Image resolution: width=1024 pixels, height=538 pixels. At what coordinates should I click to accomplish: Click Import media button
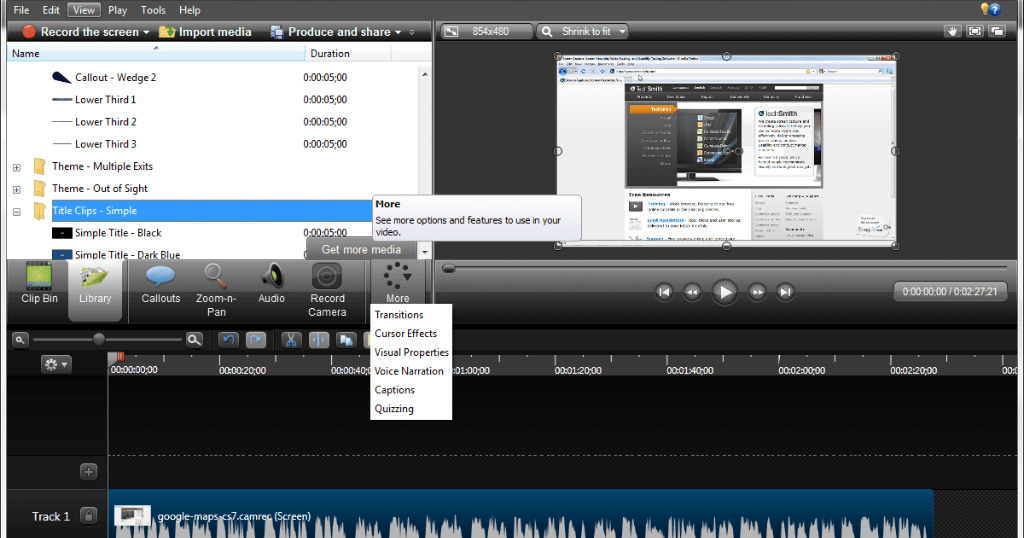(x=205, y=32)
